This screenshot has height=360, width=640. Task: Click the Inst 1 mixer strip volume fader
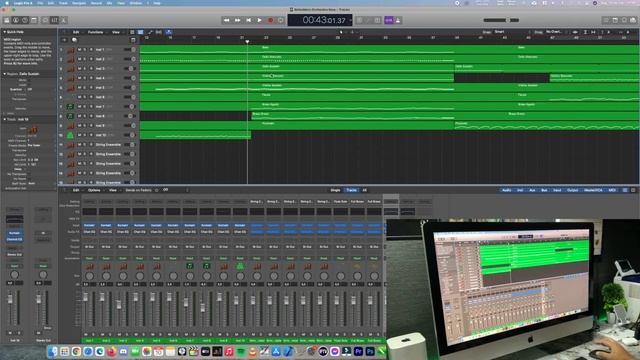click(x=85, y=297)
